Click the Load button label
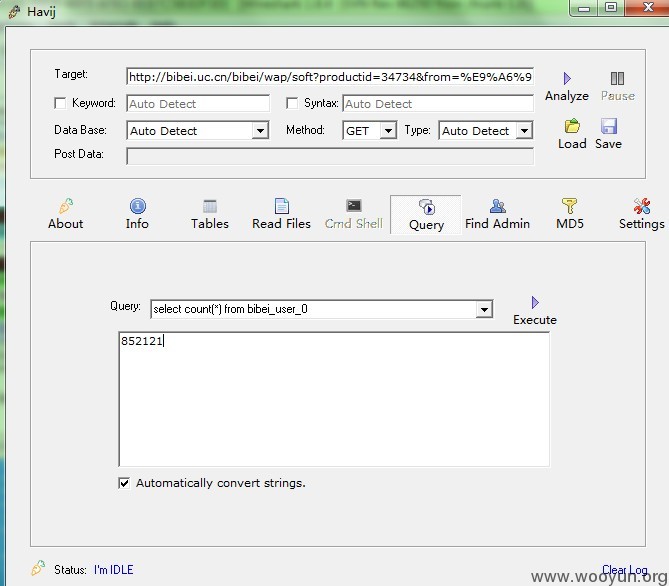 pos(572,144)
